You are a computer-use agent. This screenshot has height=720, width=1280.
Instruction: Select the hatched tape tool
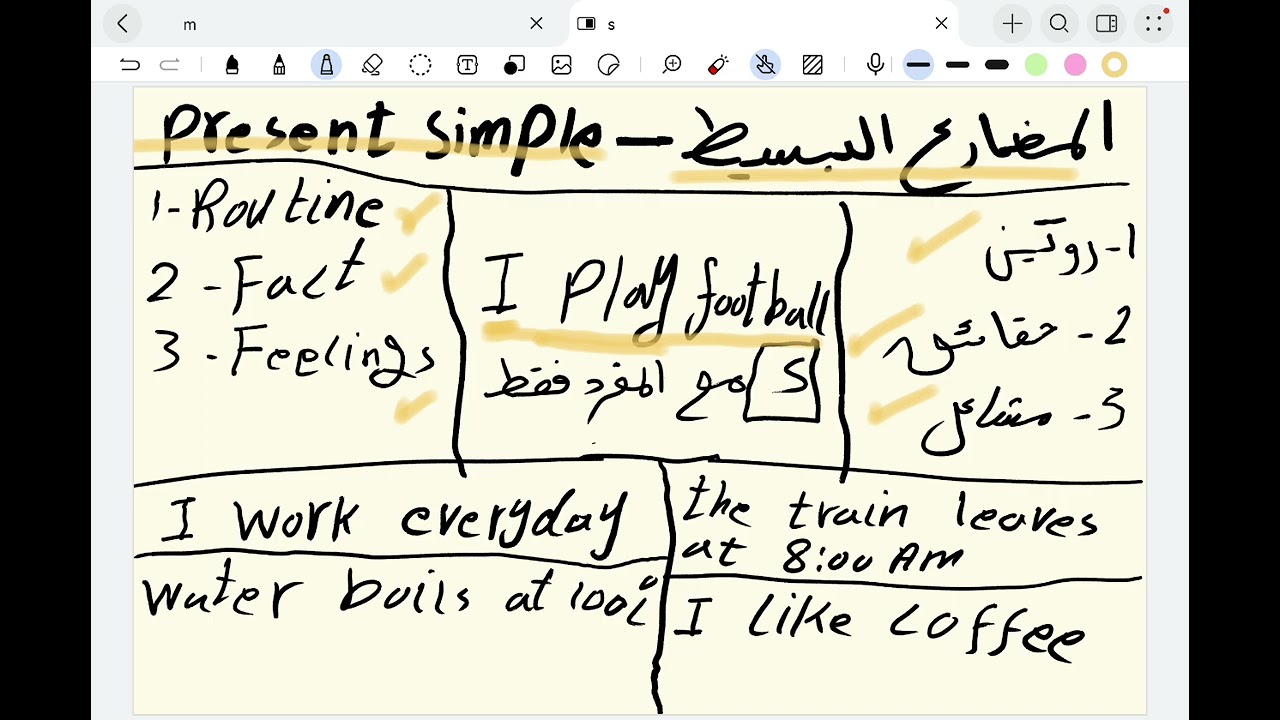tap(812, 65)
